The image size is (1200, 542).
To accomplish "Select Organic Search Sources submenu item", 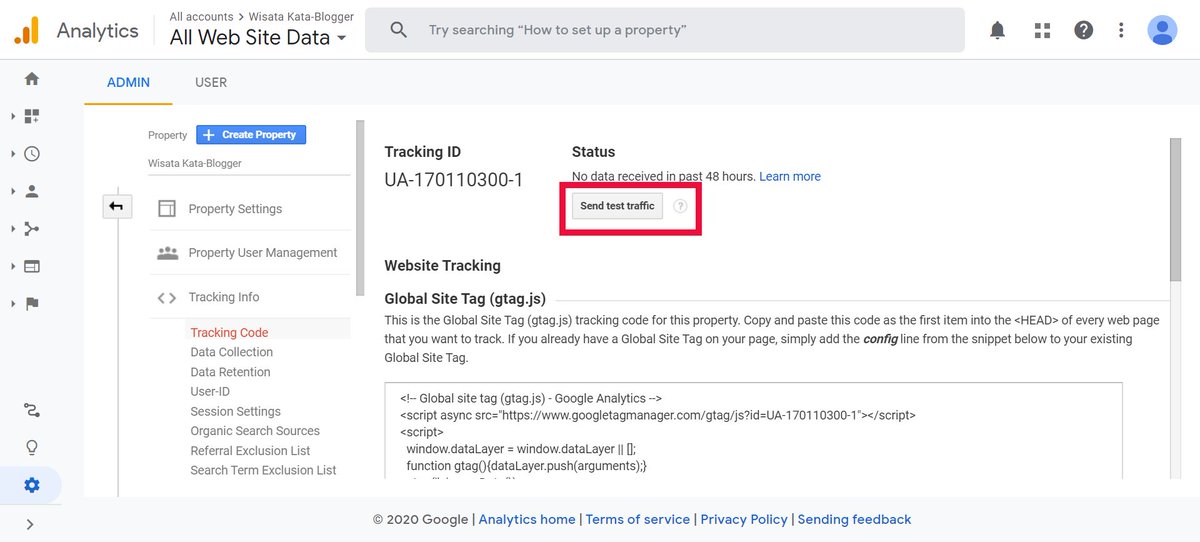I will pos(255,431).
